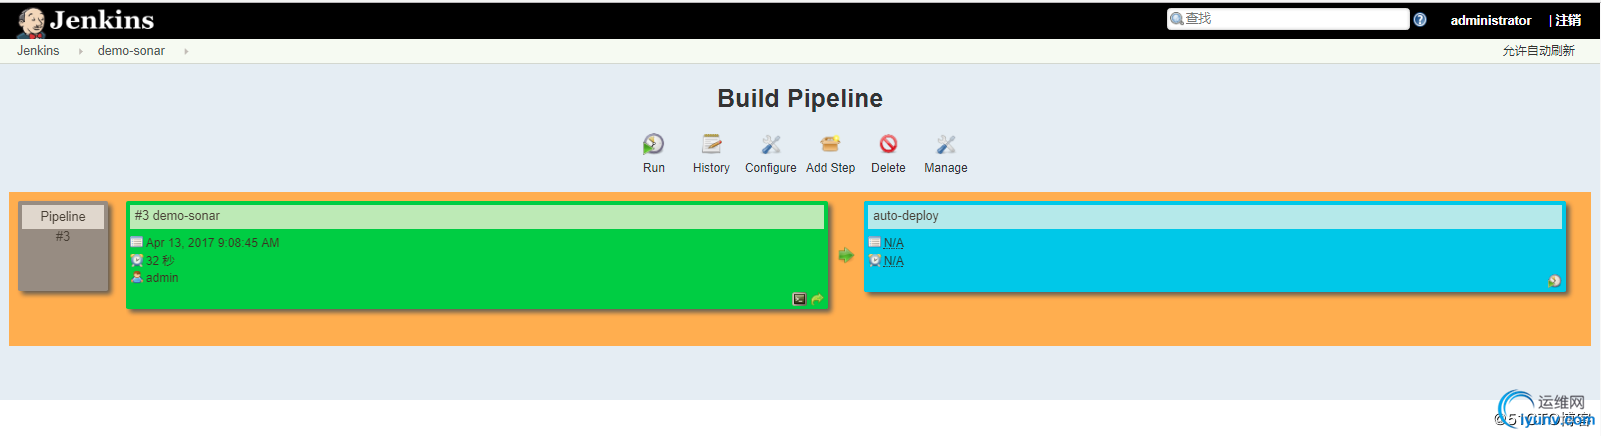Open the History icon
The height and width of the screenshot is (436, 1601).
point(711,144)
